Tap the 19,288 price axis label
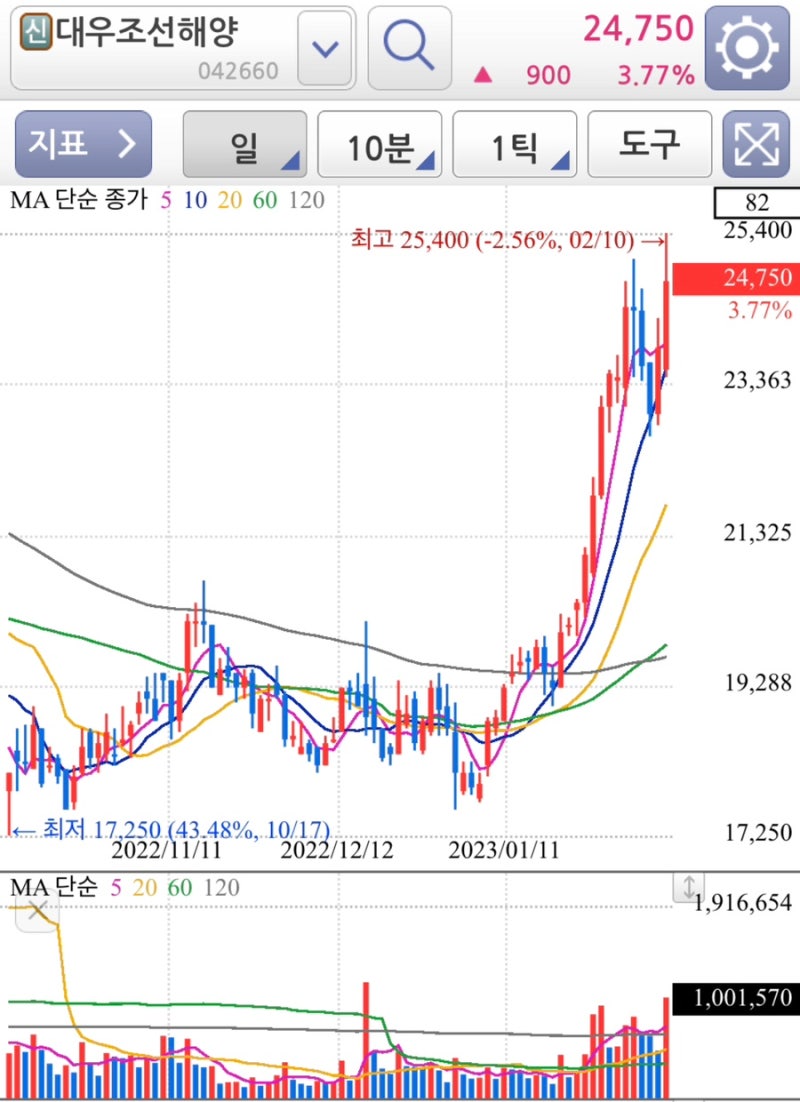Image resolution: width=800 pixels, height=1102 pixels. (x=758, y=682)
